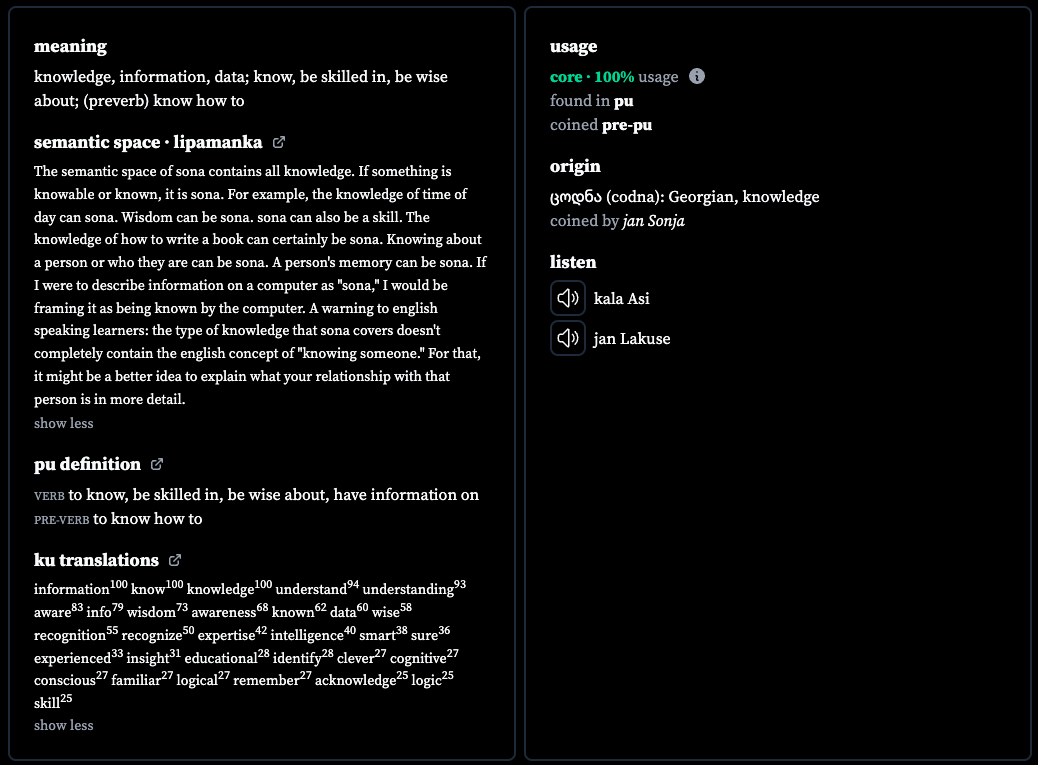Open the ku translations external link icon

[x=175, y=561]
